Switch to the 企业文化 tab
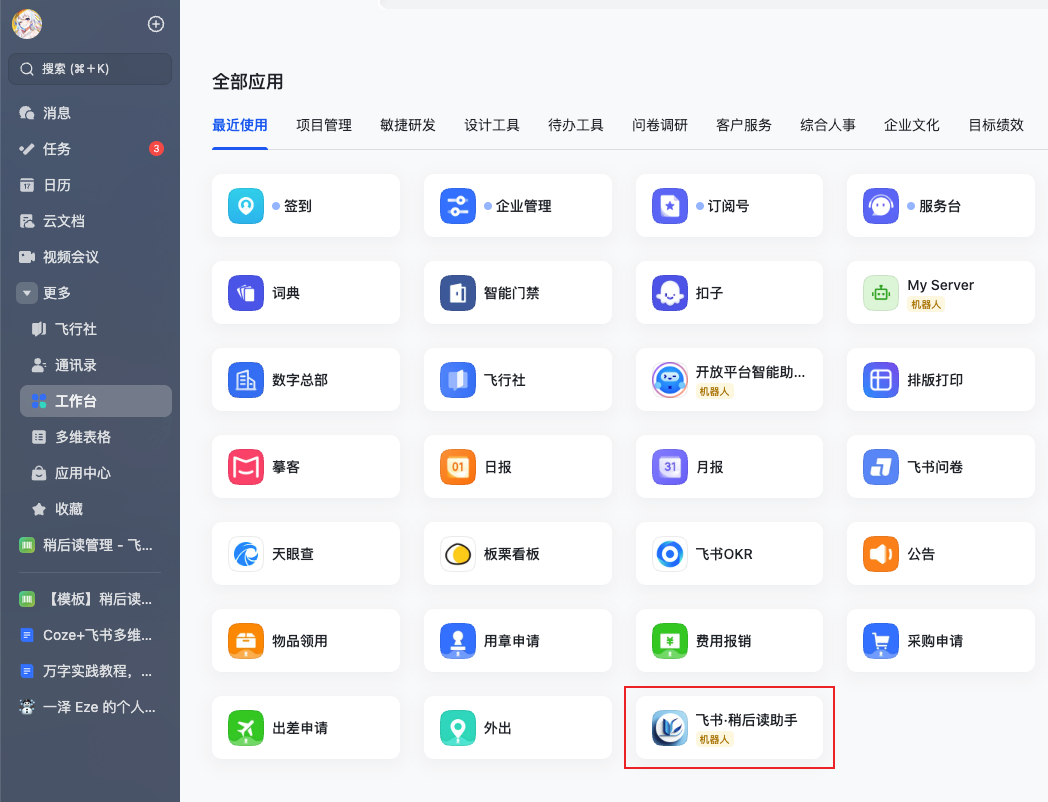Image resolution: width=1048 pixels, height=802 pixels. [x=912, y=125]
